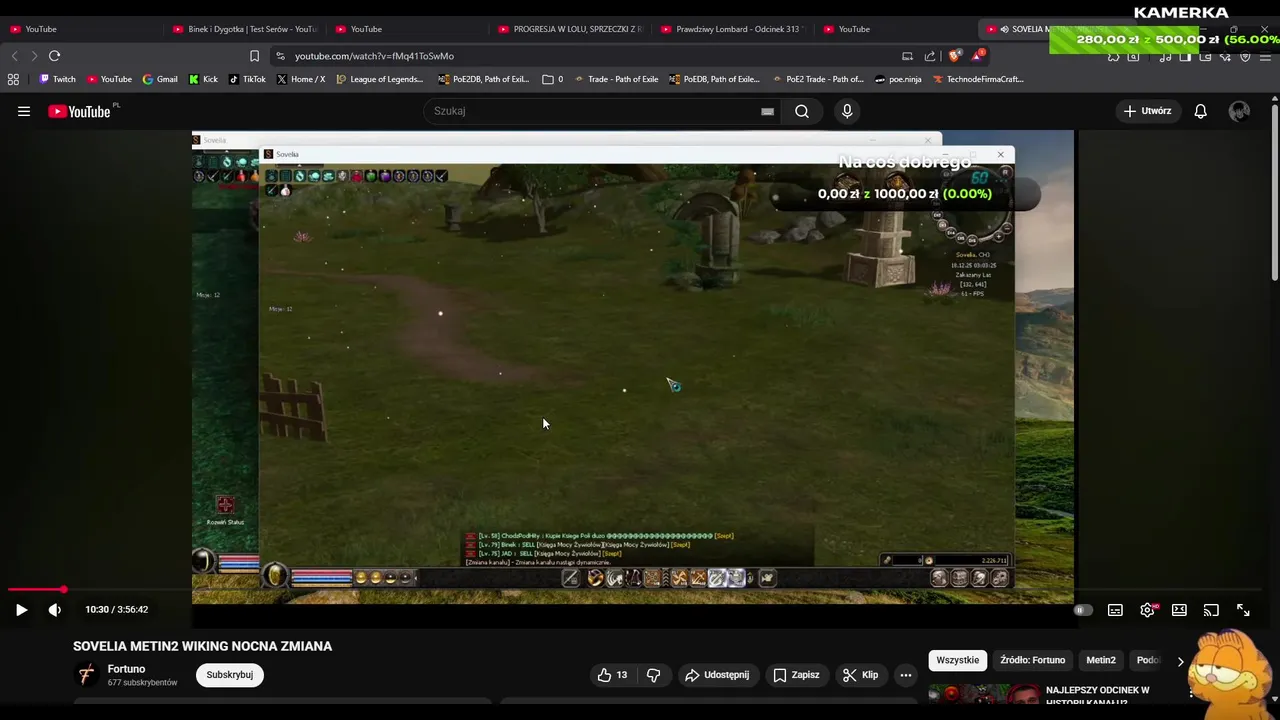This screenshot has height=720, width=1280.
Task: Switch to Prawdziwy Lombard tab
Action: click(x=733, y=29)
